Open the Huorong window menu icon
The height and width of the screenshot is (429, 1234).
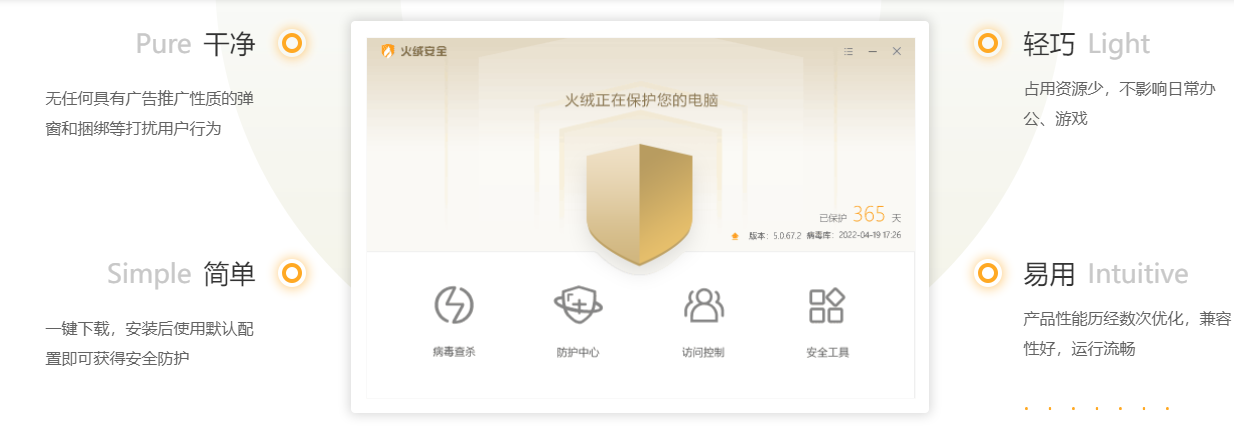click(848, 51)
